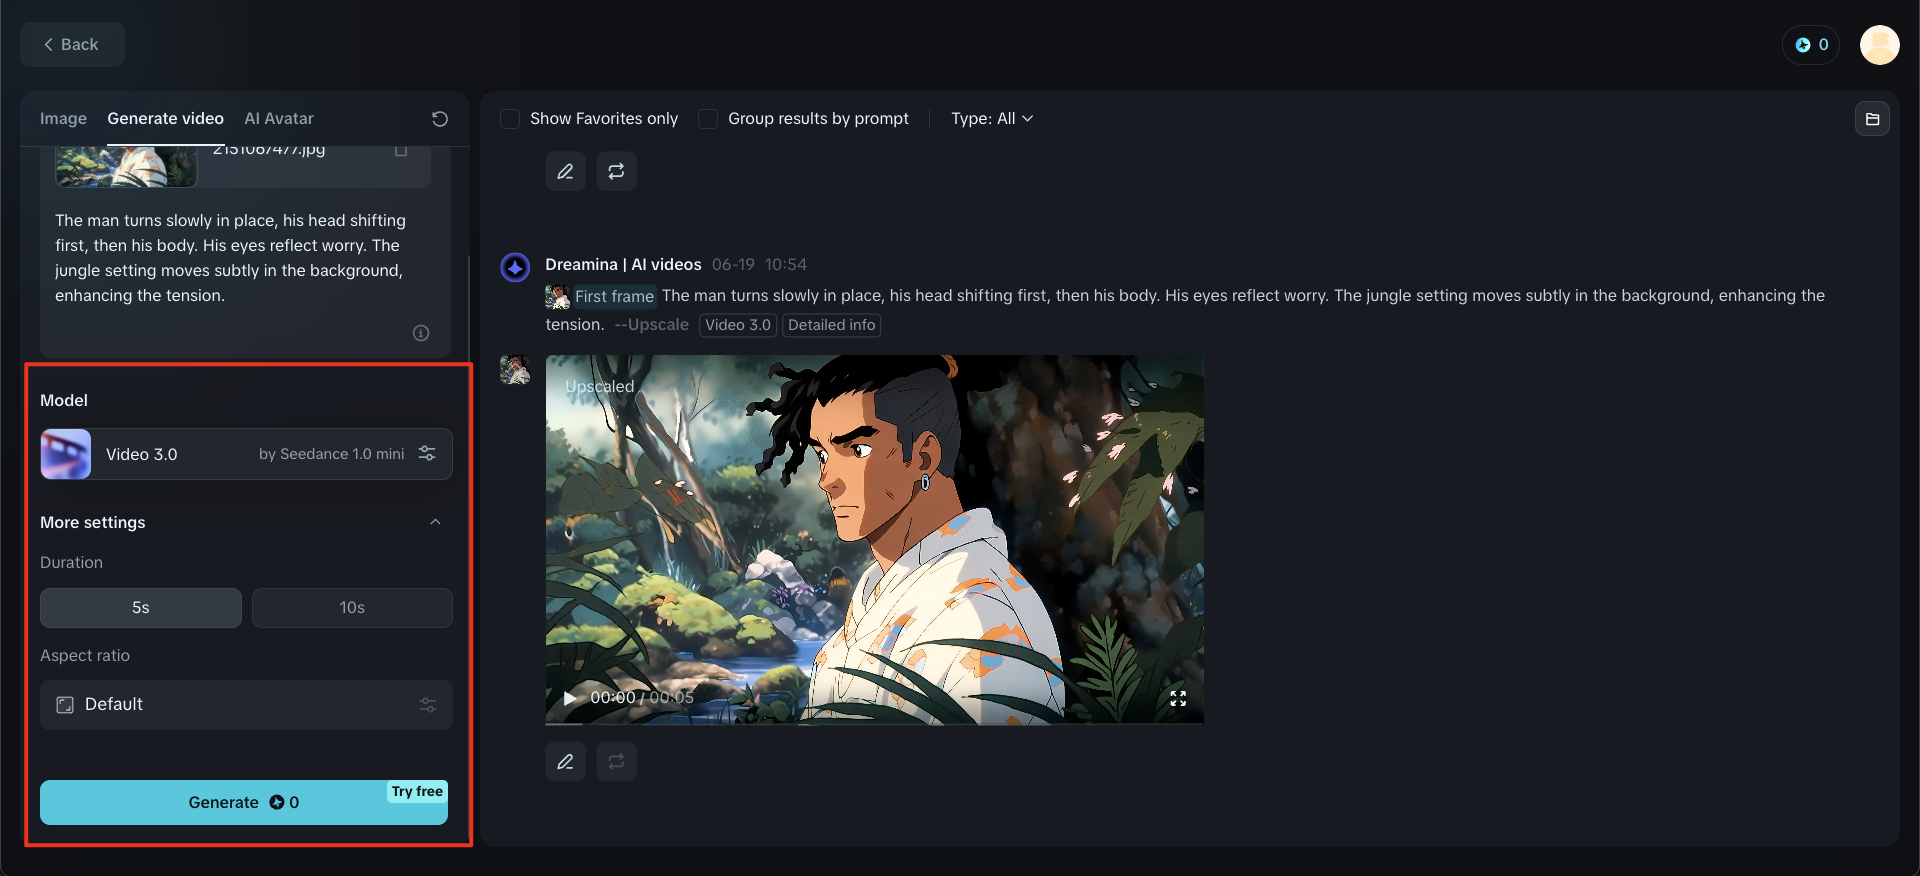The height and width of the screenshot is (876, 1920).
Task: Click the "by Seedance 1.0 mini" label
Action: [332, 454]
